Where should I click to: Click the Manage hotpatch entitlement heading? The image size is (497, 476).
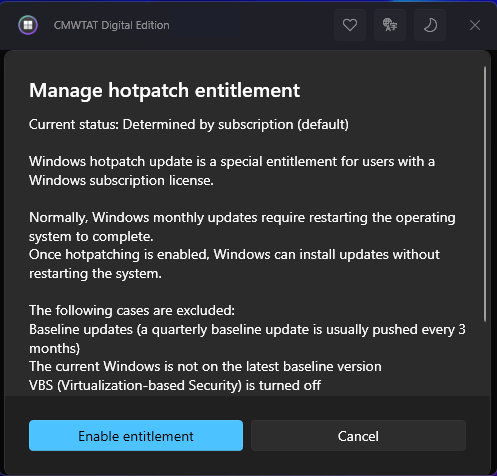coord(164,90)
